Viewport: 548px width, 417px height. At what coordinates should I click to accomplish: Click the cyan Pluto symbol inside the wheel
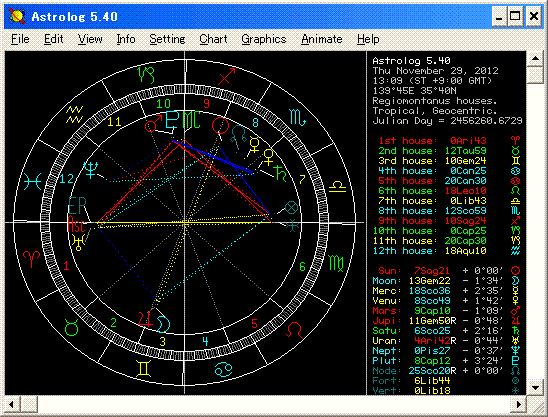click(x=172, y=120)
